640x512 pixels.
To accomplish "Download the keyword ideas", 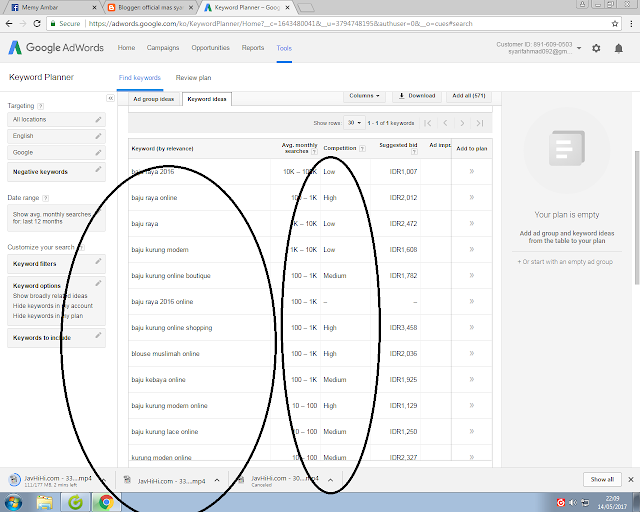I will coord(417,96).
